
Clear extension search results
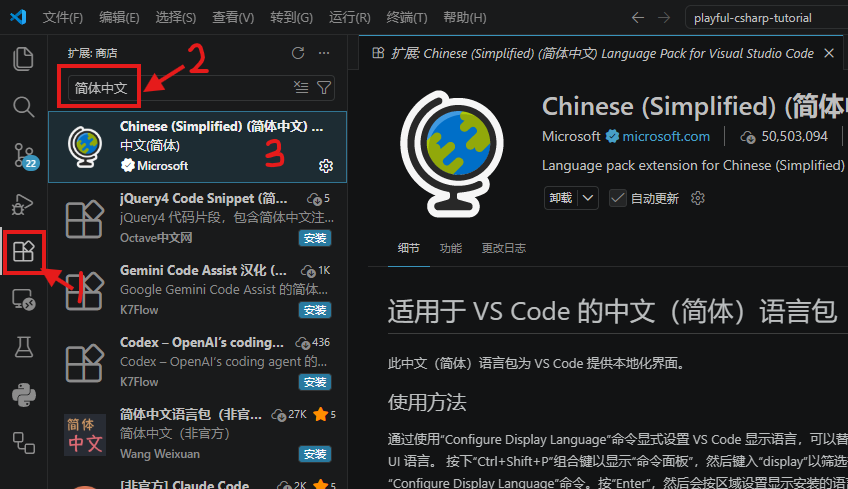pyautogui.click(x=301, y=87)
